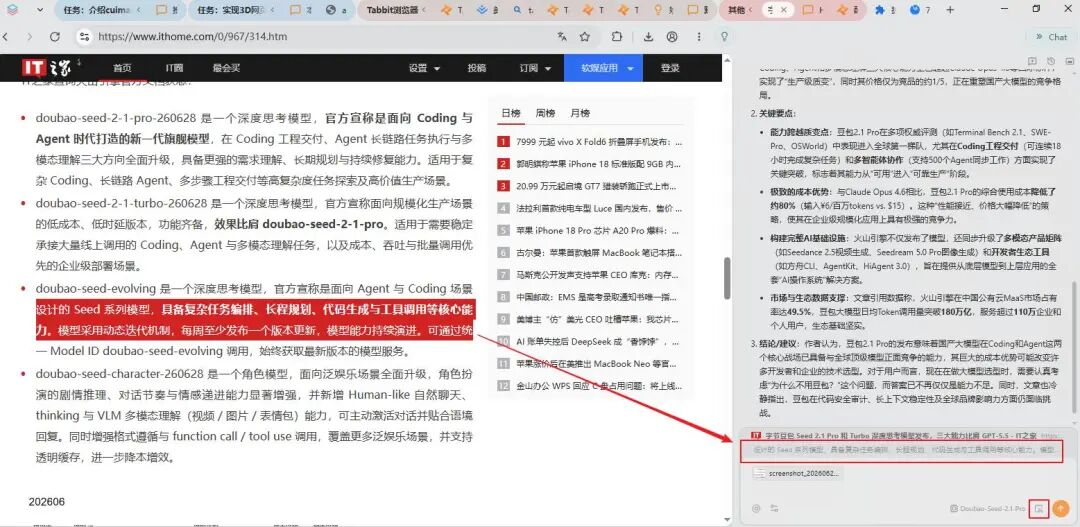
Task: Switch to the 任务: 介绍cuima tab group
Action: click(x=98, y=10)
